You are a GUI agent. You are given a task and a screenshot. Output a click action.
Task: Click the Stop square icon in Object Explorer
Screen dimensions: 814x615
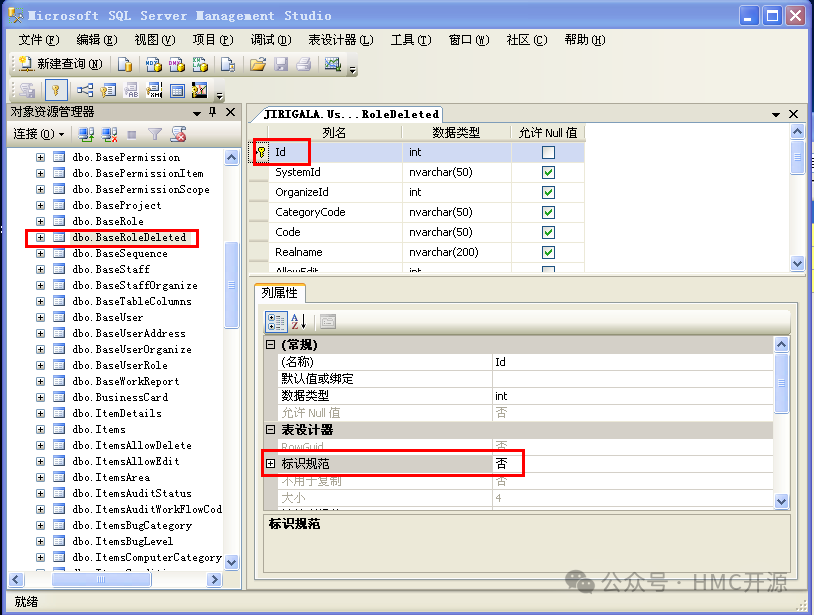coord(132,134)
